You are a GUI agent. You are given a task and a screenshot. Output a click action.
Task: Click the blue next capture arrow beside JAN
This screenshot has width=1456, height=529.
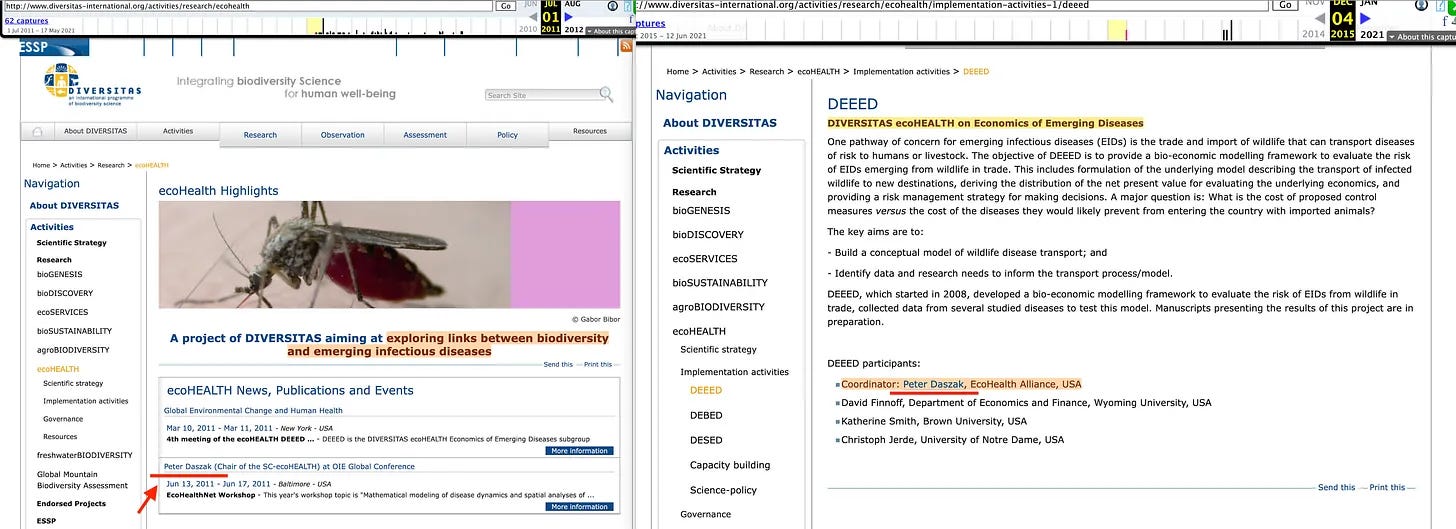[x=1366, y=18]
